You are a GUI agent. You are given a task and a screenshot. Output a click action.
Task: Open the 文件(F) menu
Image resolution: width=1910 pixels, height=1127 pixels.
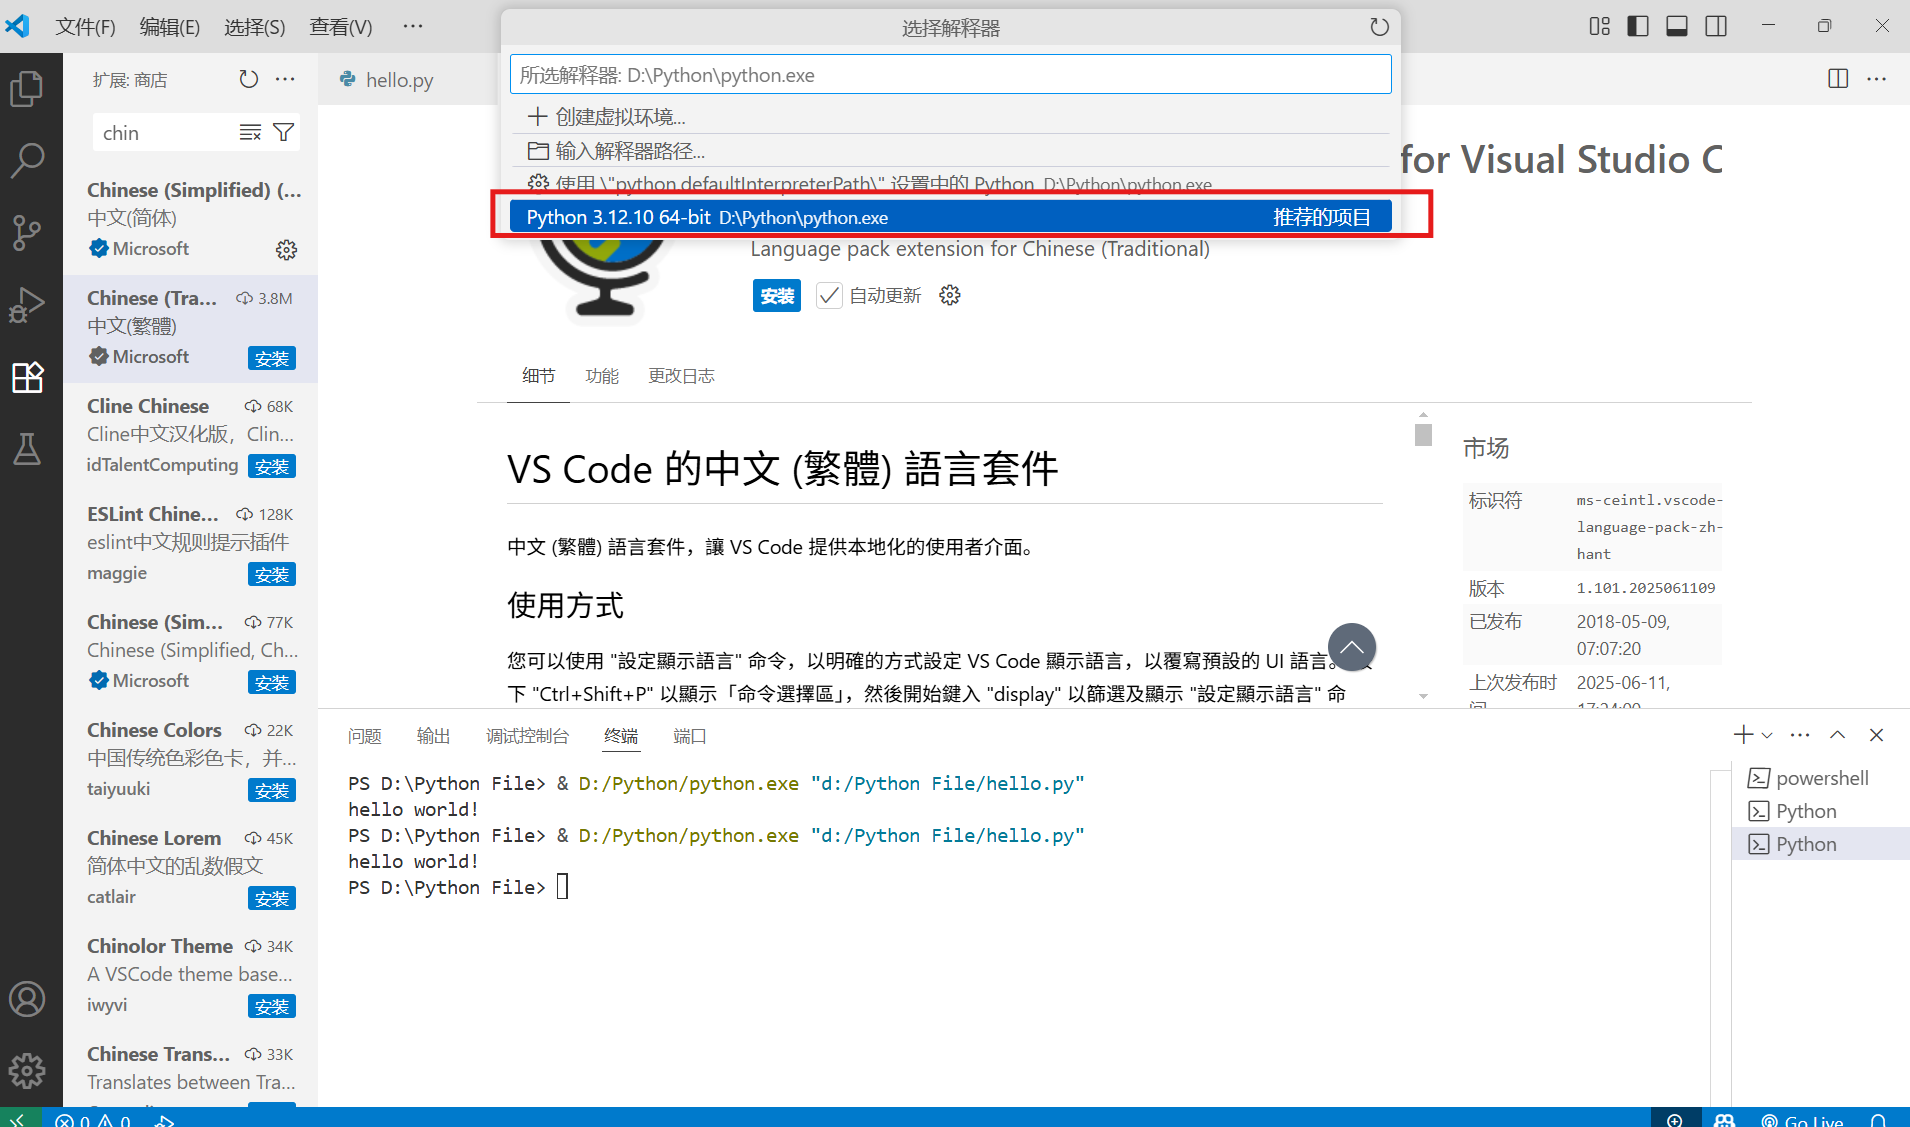85,27
